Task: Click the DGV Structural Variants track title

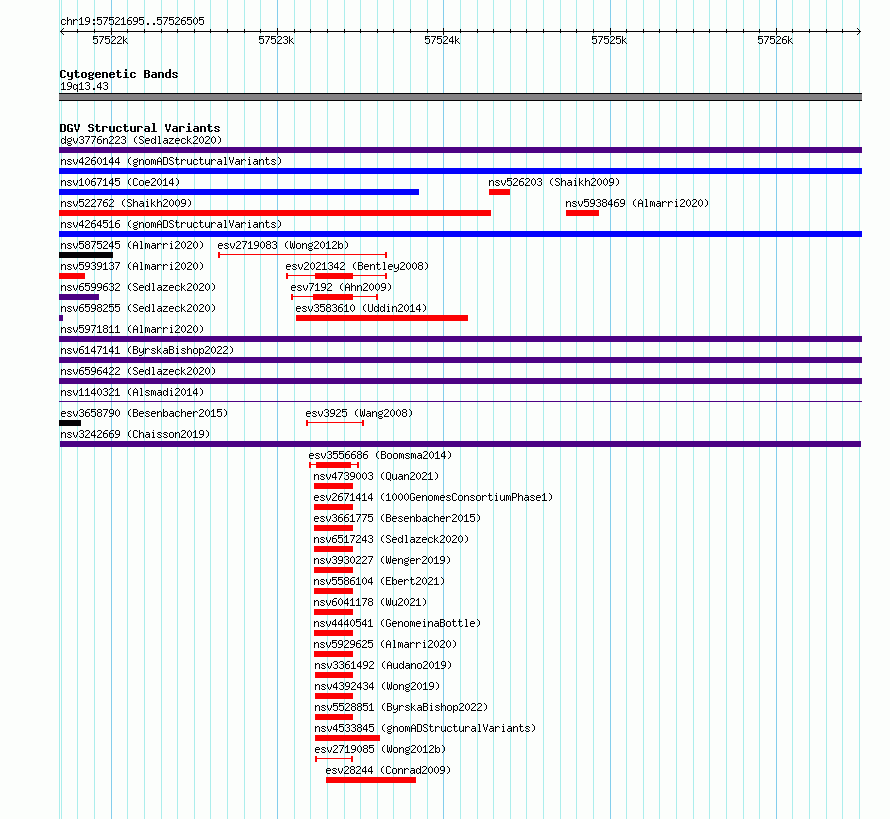Action: [x=140, y=128]
